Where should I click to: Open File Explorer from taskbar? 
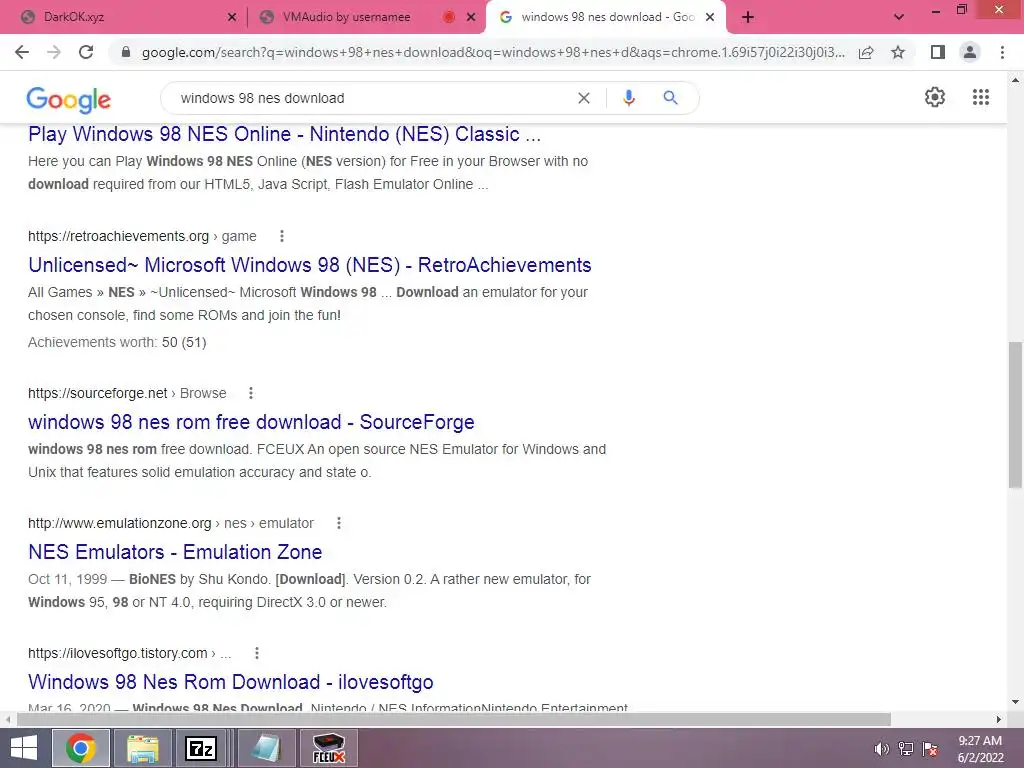[x=142, y=748]
